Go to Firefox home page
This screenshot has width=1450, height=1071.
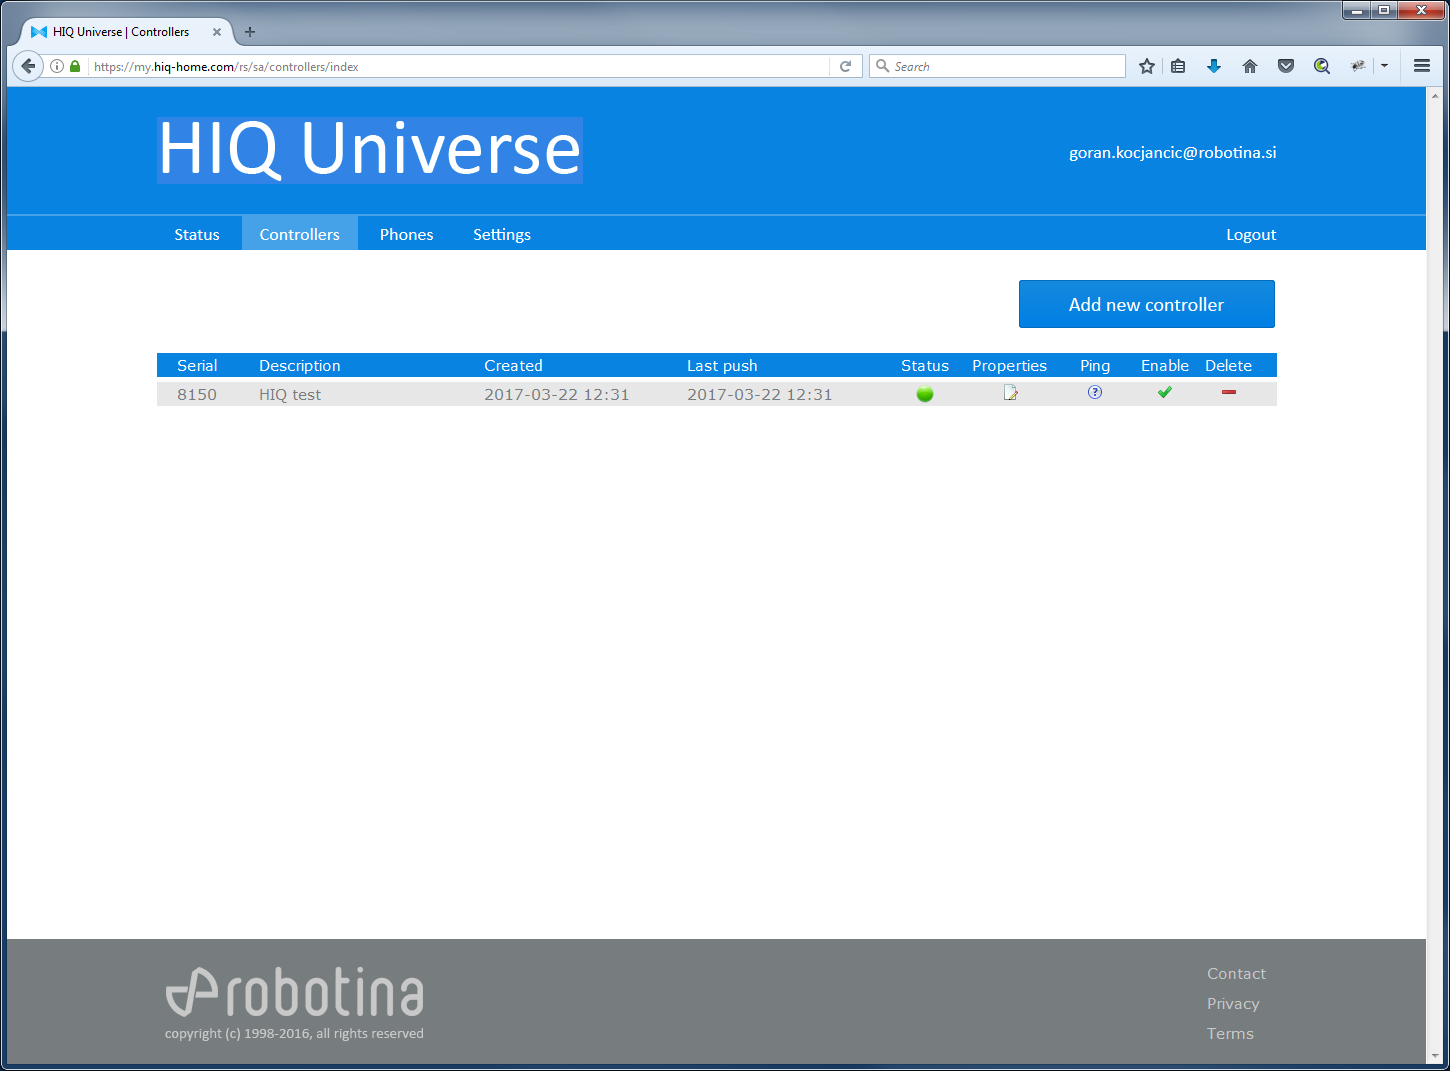(x=1250, y=66)
